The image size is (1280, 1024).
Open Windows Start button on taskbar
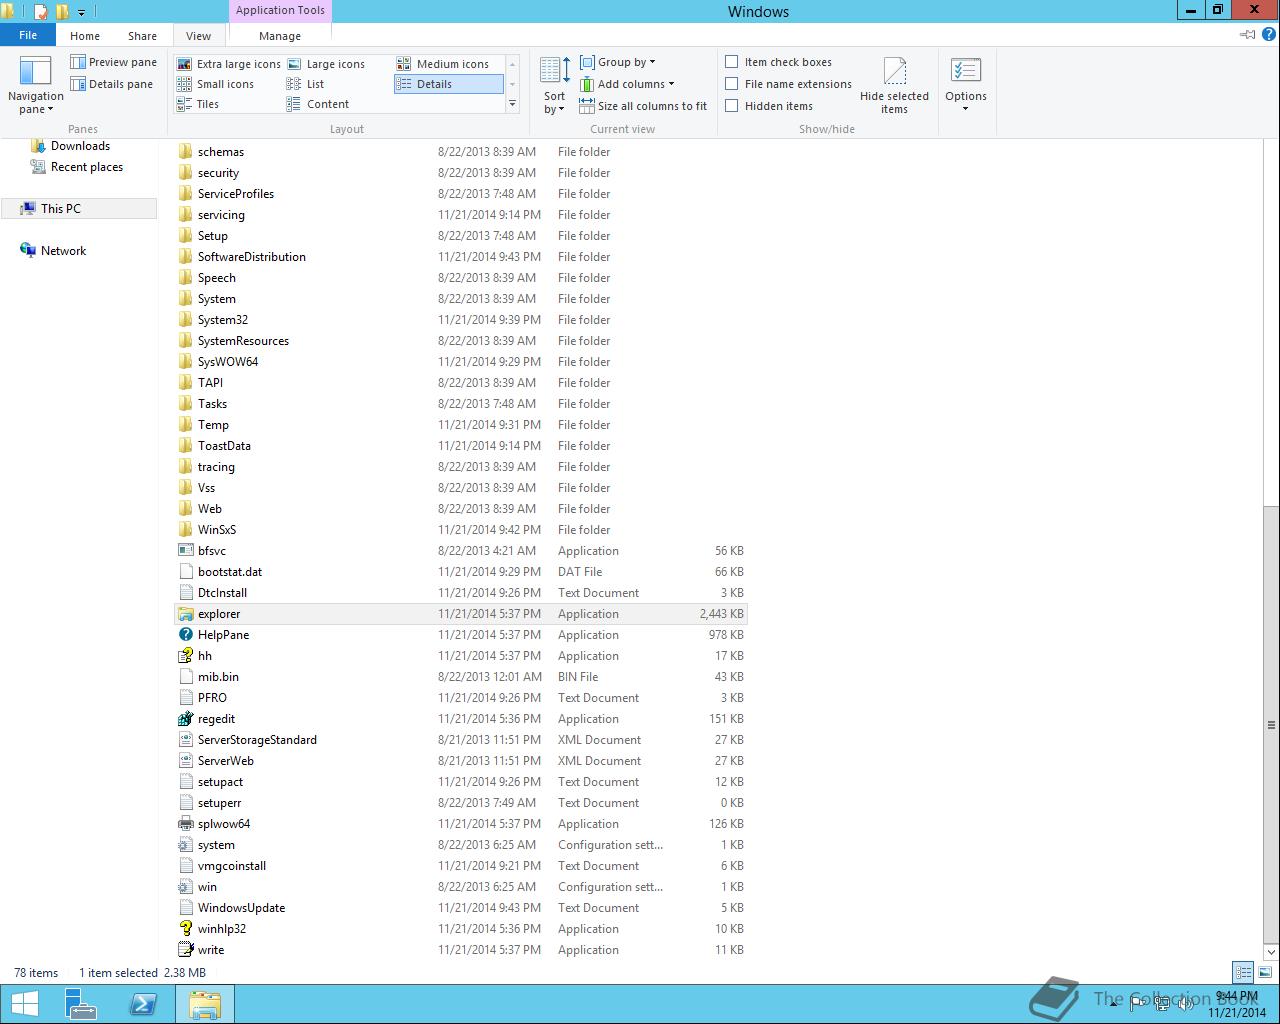pos(24,1004)
